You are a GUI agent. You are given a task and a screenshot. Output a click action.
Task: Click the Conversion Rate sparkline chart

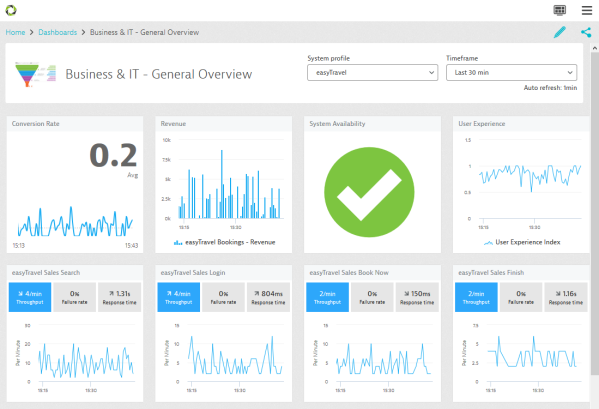[75, 222]
